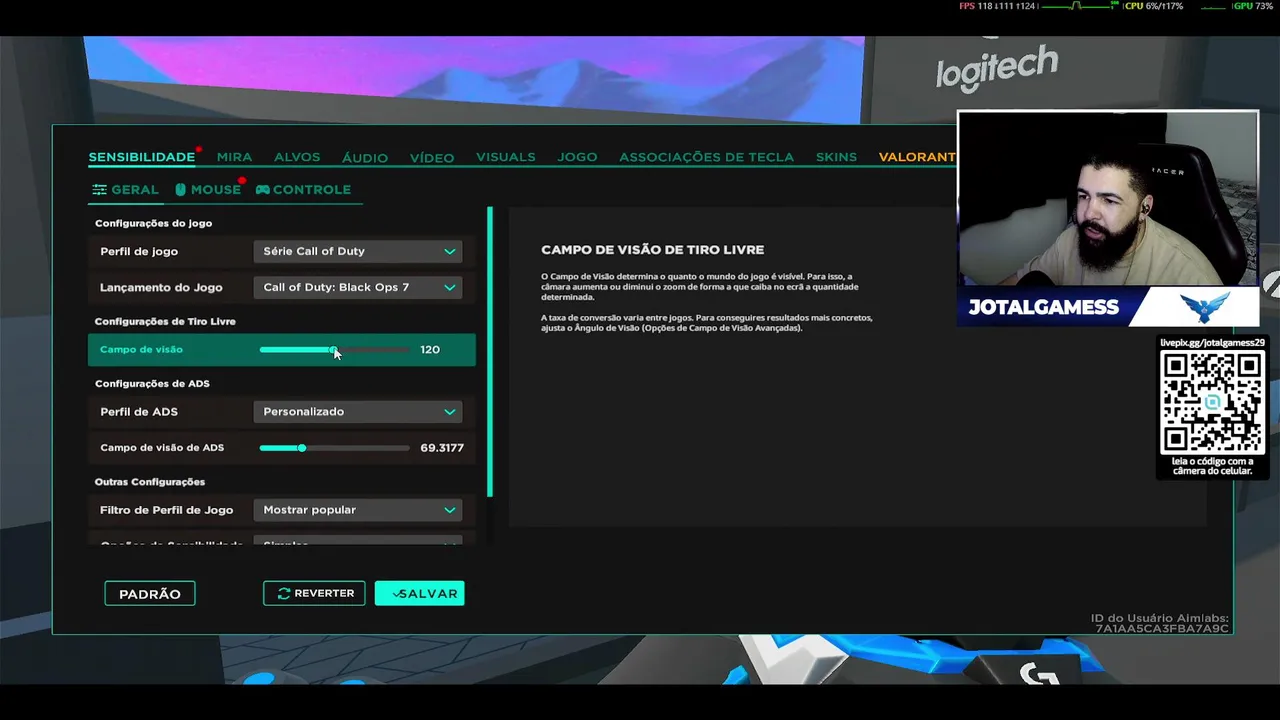Select the Mouse sub-tab
This screenshot has height=720, width=1280.
click(x=208, y=189)
